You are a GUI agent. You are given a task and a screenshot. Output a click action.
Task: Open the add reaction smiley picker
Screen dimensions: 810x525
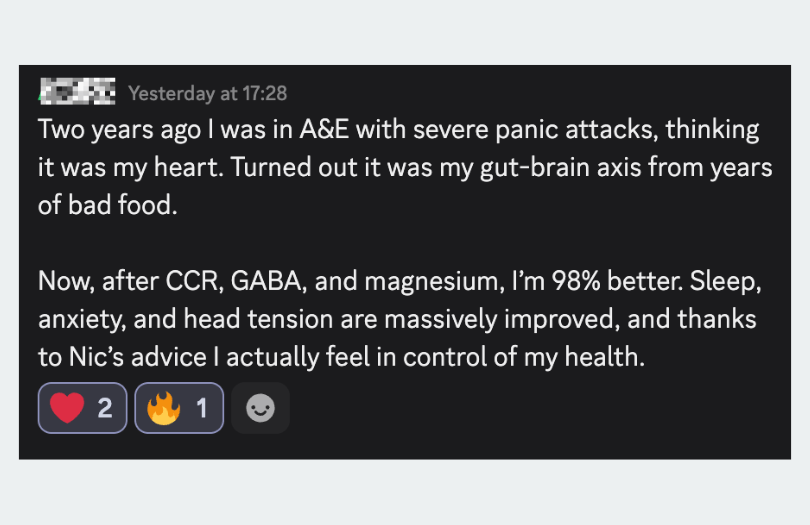[260, 408]
